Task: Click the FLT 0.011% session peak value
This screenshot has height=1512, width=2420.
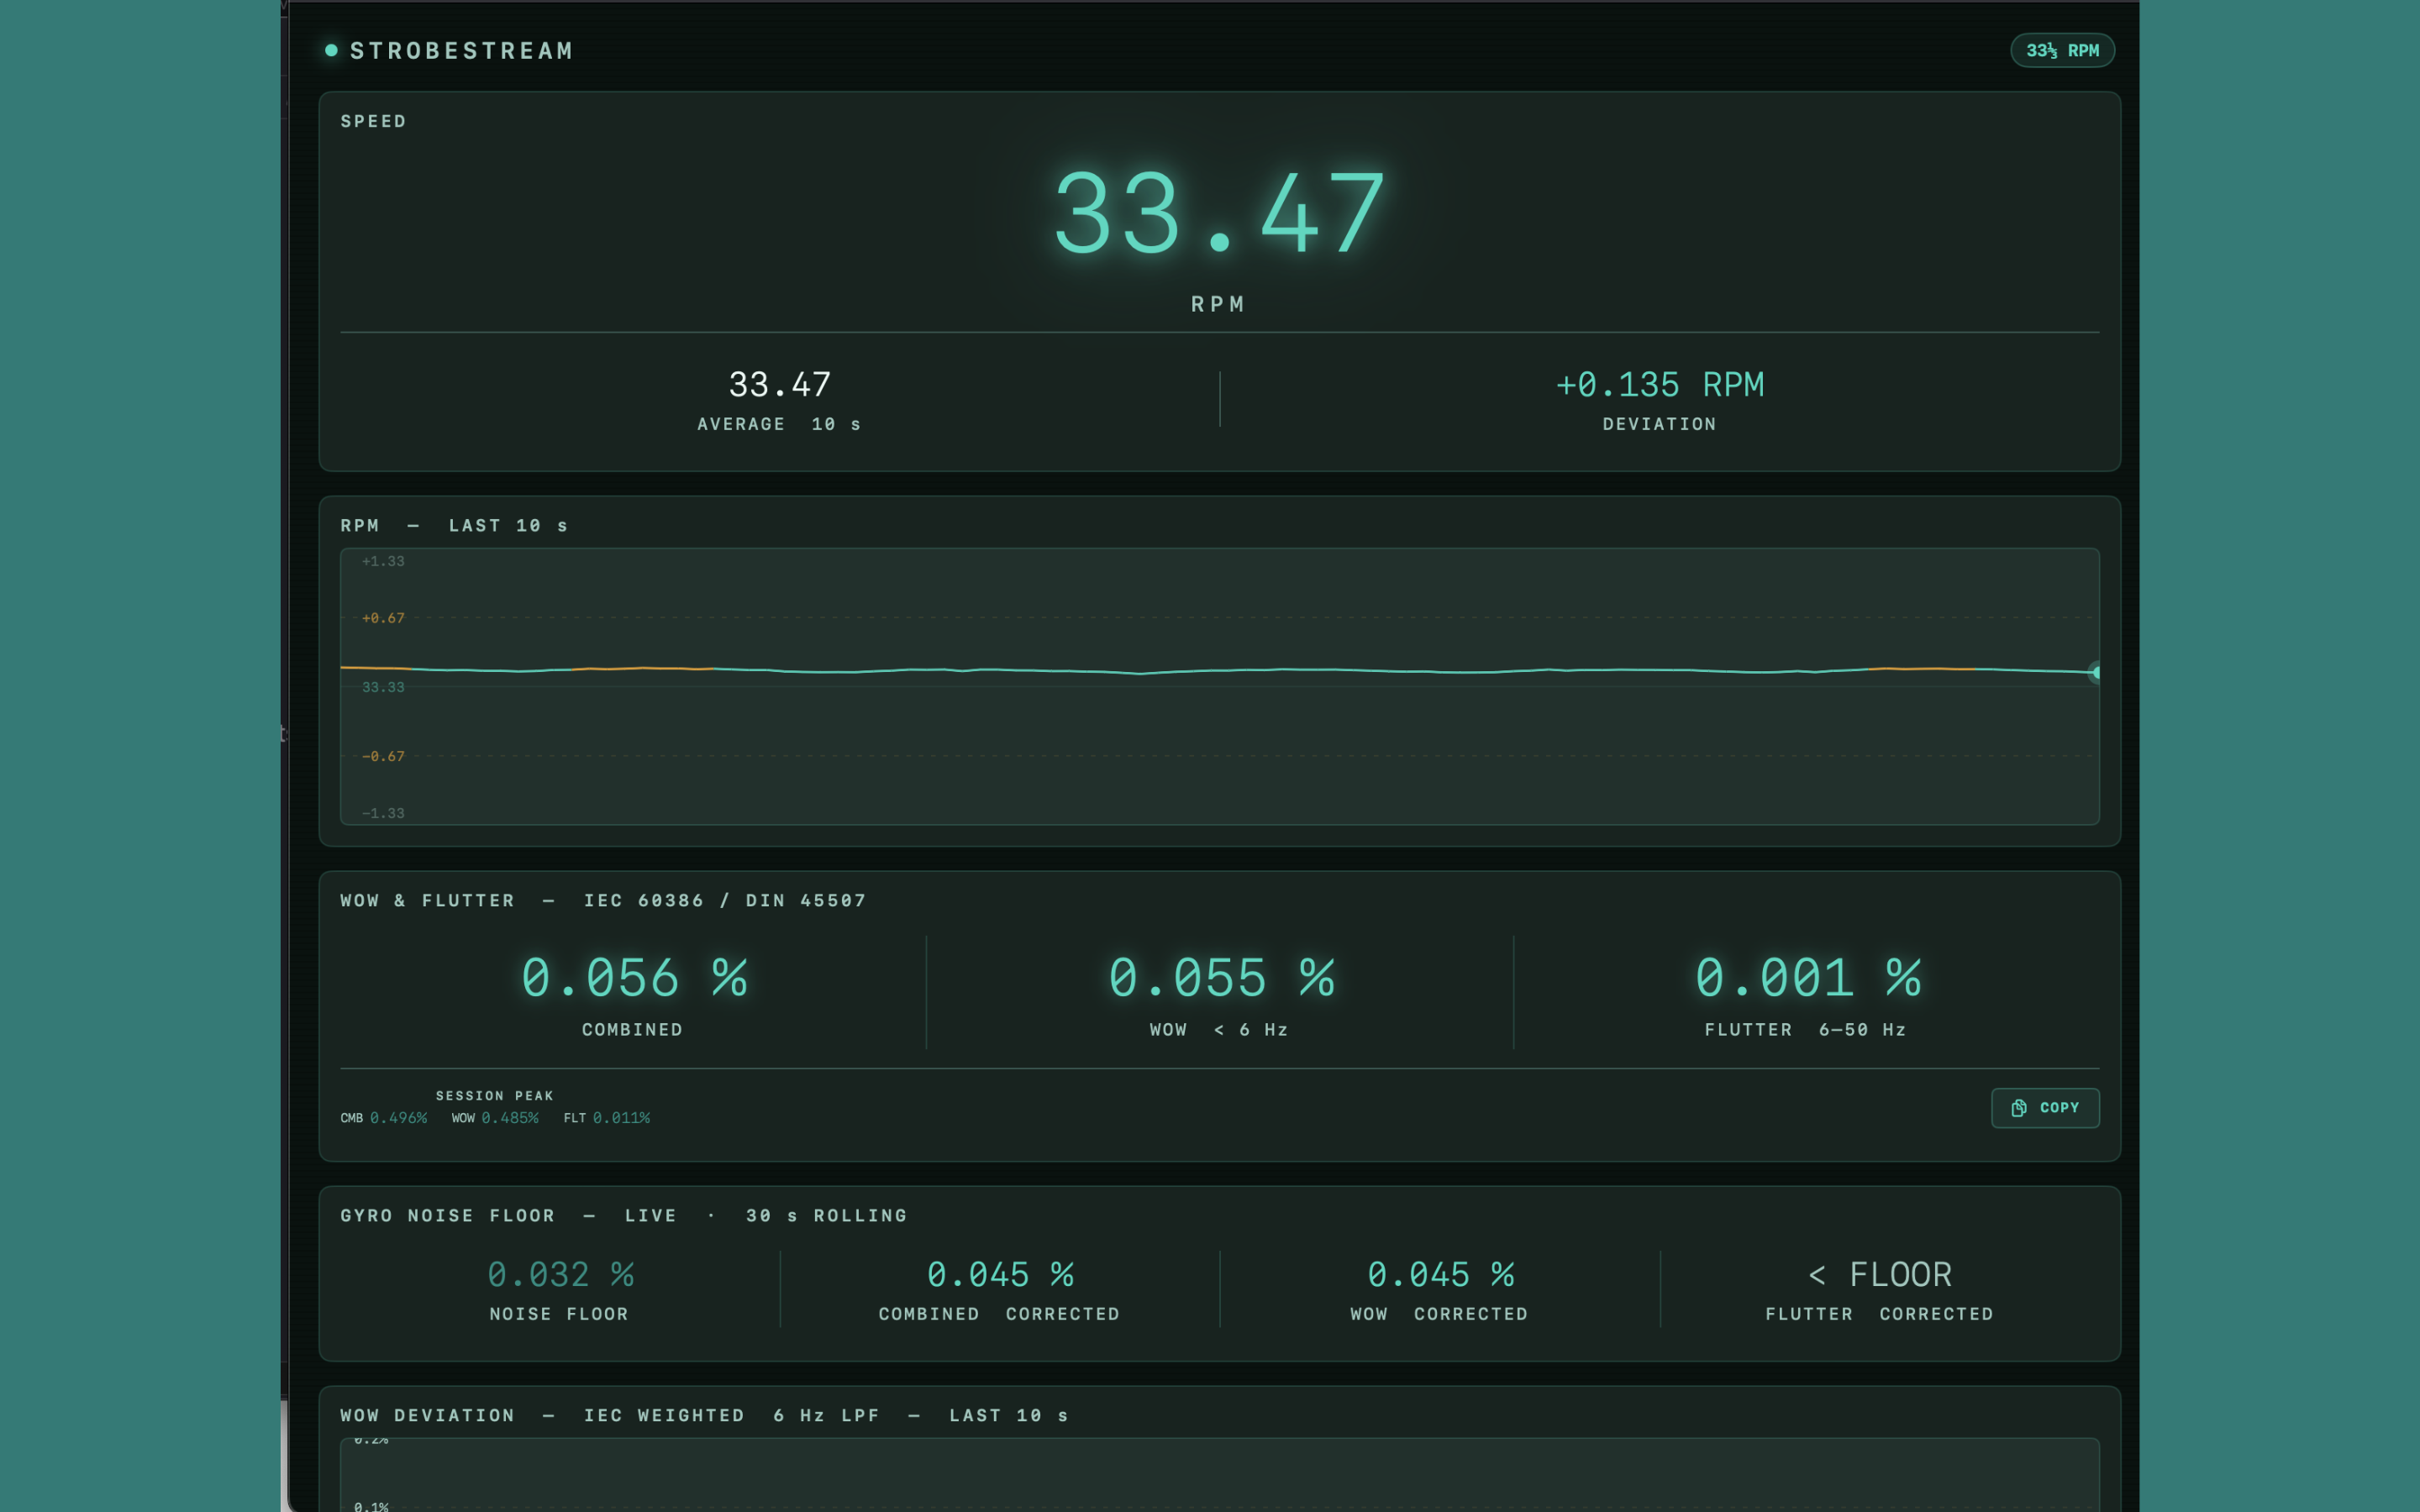Action: 607,1118
